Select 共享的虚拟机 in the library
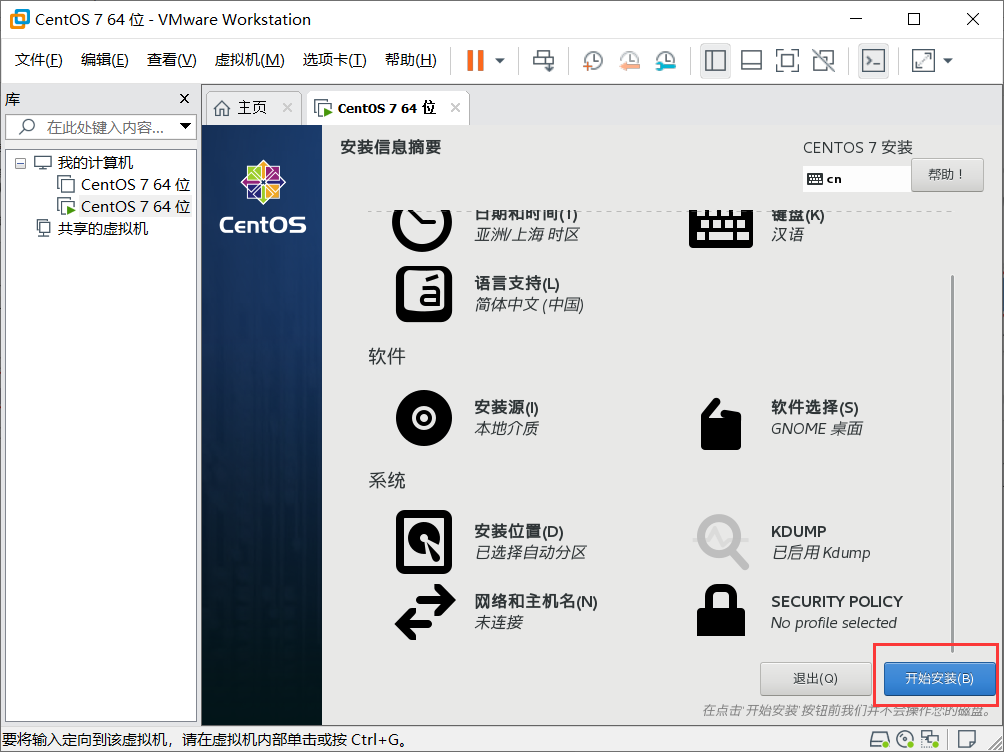The image size is (1004, 752). tap(102, 229)
